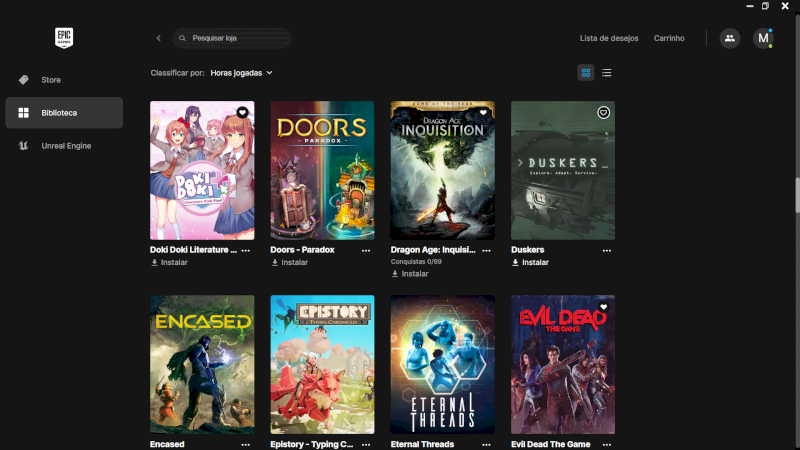Open Evil Dead The Game cover art
Viewport: 800px width, 450px height.
[x=563, y=364]
